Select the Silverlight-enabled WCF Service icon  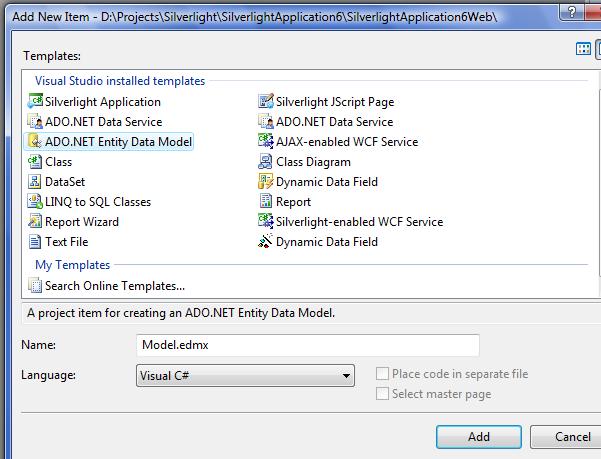(266, 222)
